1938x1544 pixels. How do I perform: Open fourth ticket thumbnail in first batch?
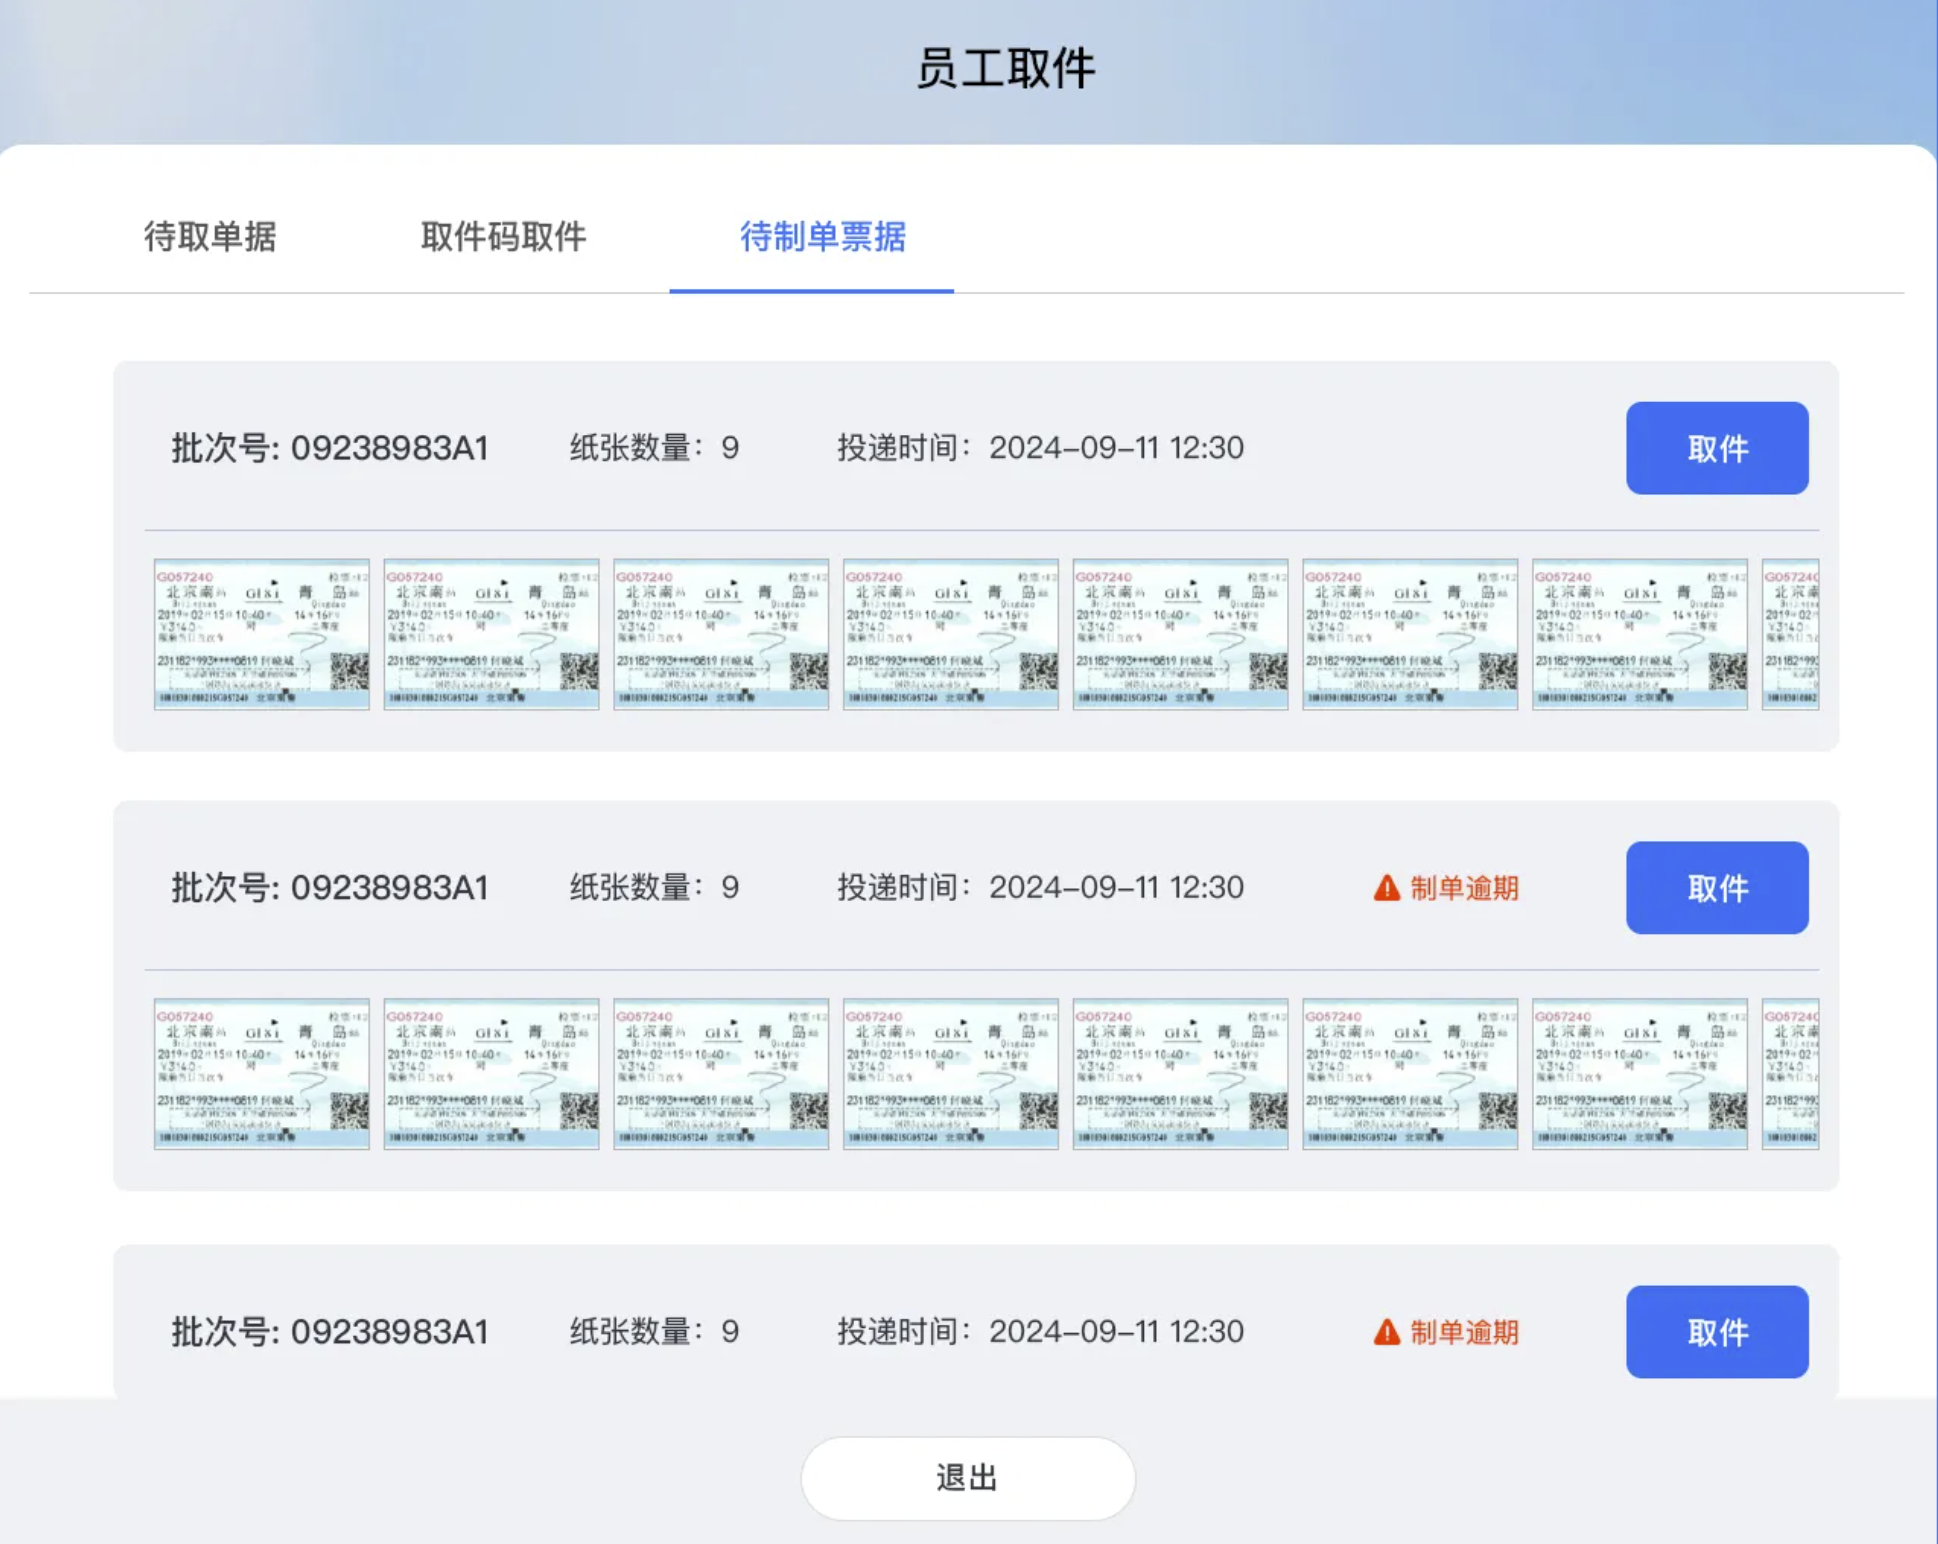coord(950,634)
